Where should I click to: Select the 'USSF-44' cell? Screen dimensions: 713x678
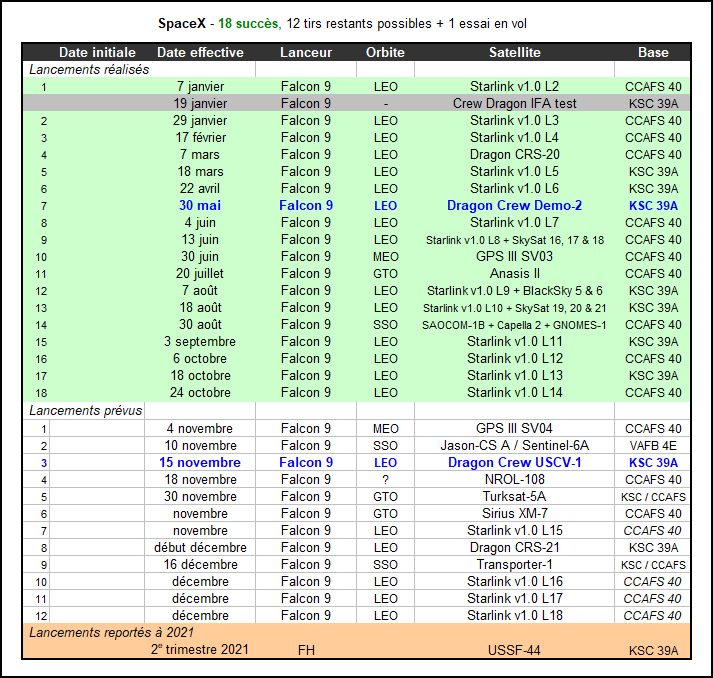[514, 650]
